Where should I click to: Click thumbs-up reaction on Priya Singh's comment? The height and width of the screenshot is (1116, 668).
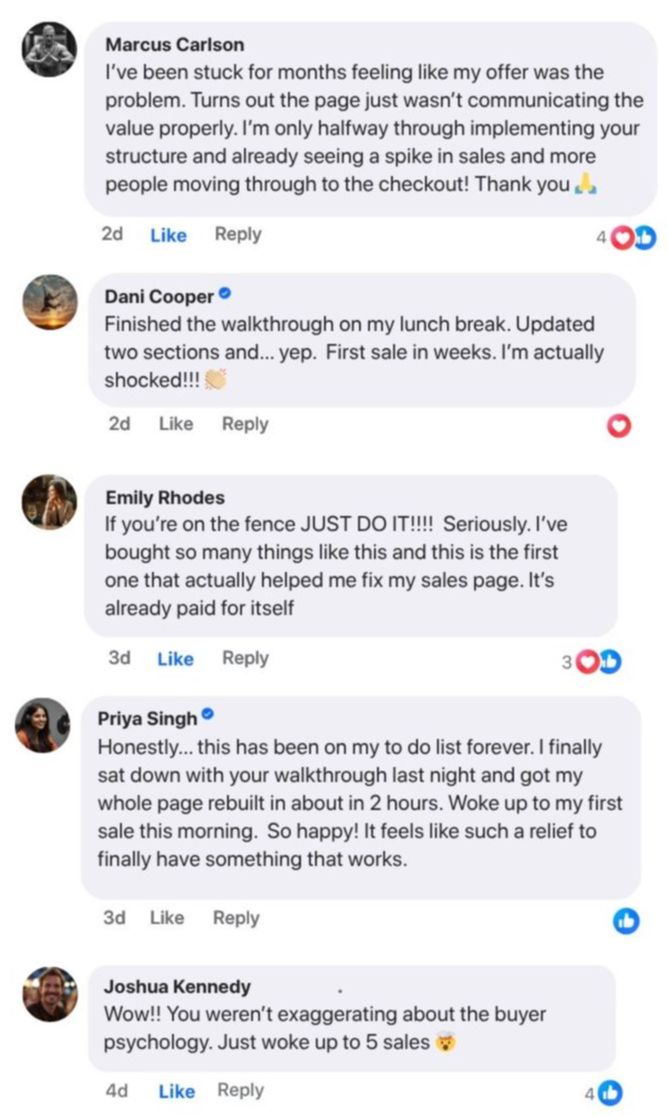point(626,922)
